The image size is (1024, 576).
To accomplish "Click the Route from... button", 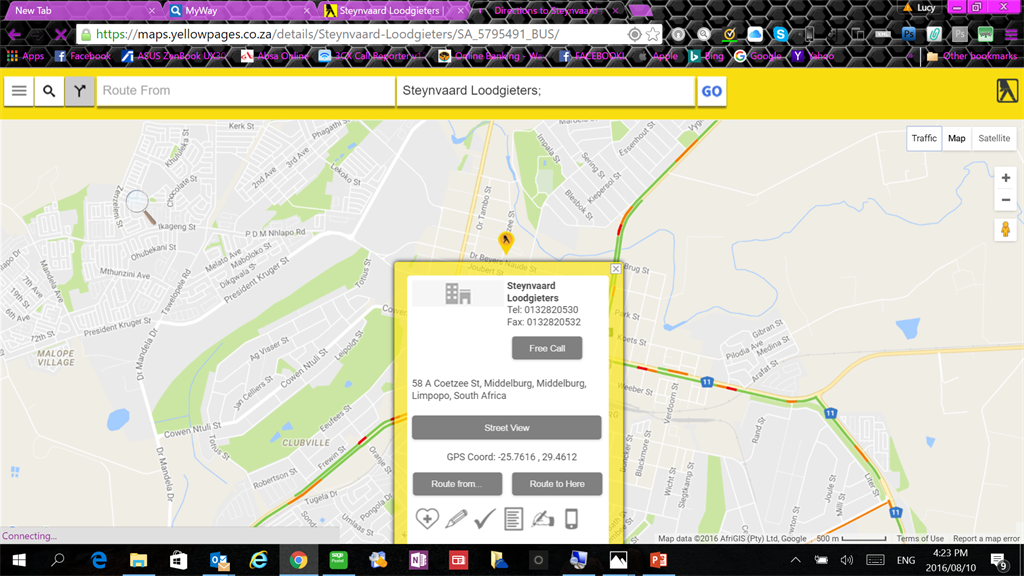I will coord(457,484).
